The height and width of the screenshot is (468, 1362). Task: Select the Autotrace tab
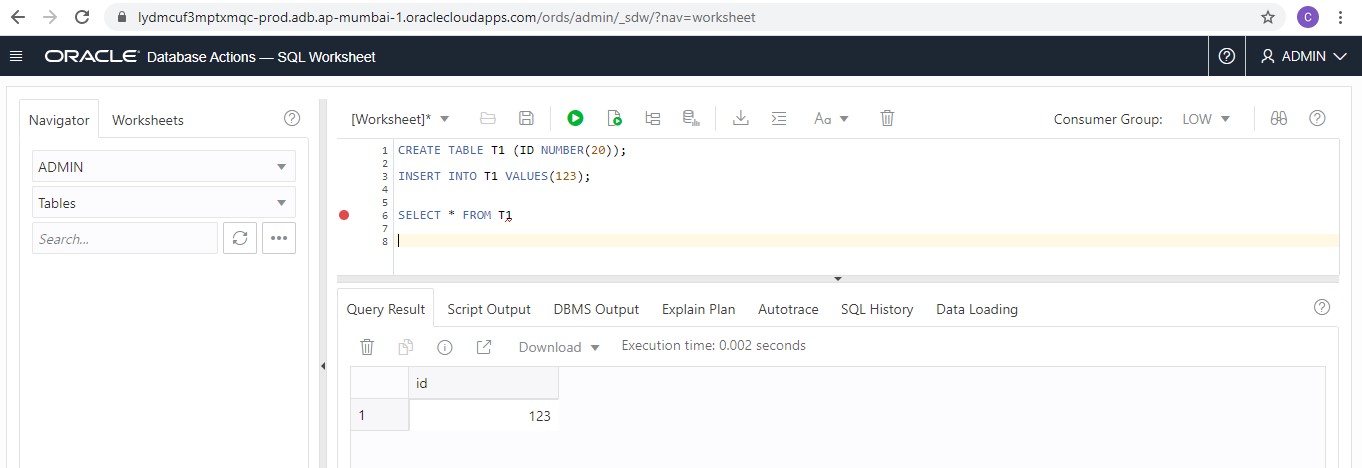[x=788, y=309]
